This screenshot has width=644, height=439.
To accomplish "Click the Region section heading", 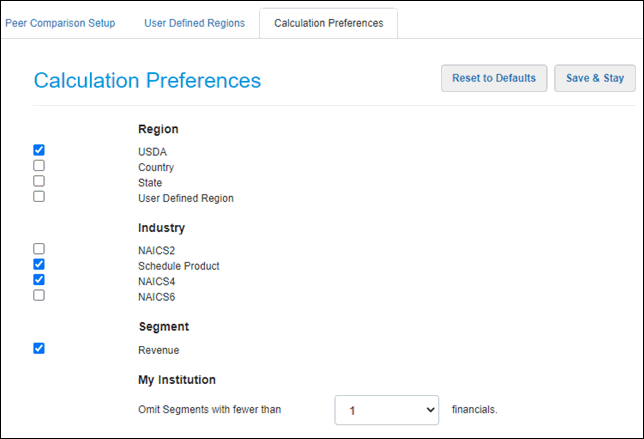I will pos(158,129).
